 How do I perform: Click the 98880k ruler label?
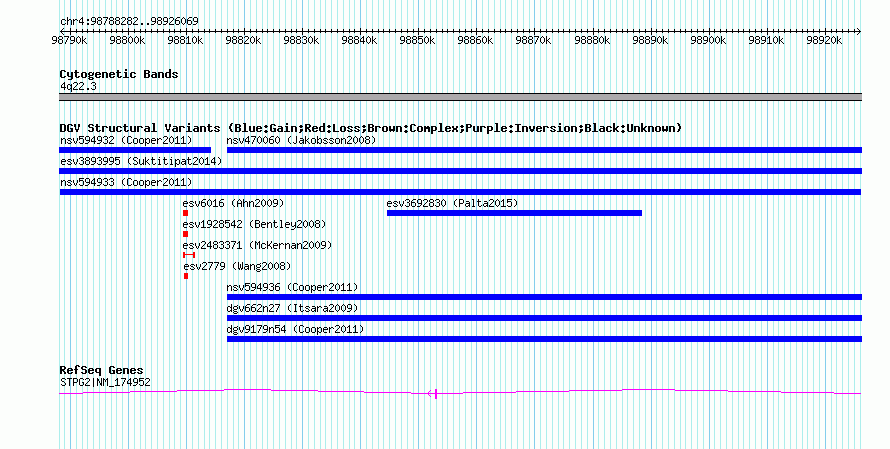592,40
